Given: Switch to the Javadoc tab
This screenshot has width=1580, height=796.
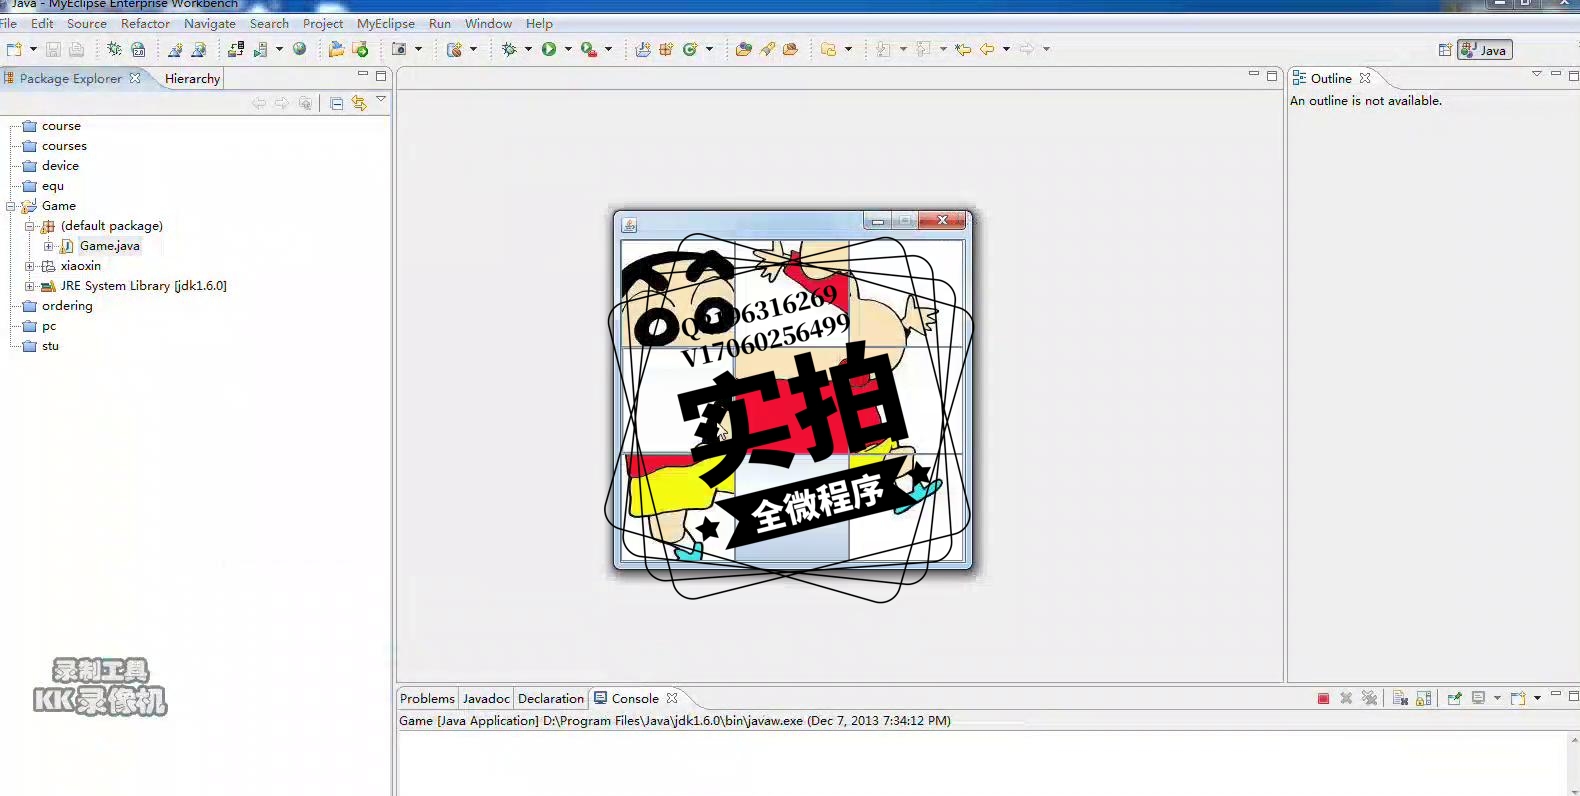Looking at the screenshot, I should [486, 698].
